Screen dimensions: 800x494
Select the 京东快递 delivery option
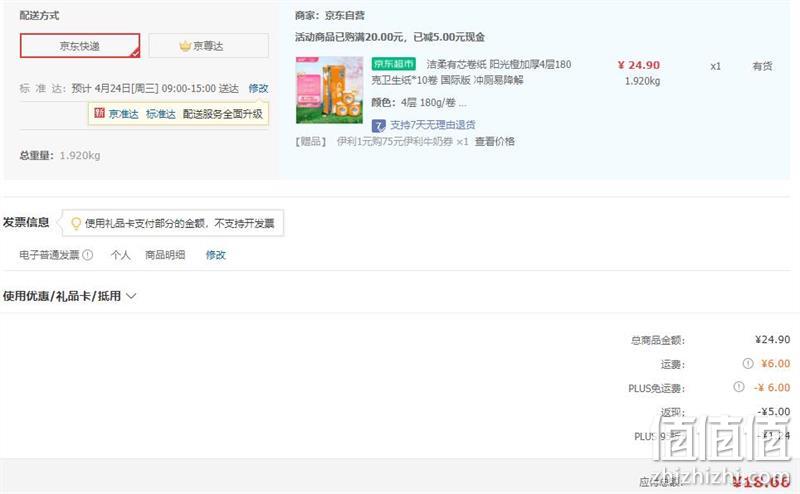pos(80,46)
